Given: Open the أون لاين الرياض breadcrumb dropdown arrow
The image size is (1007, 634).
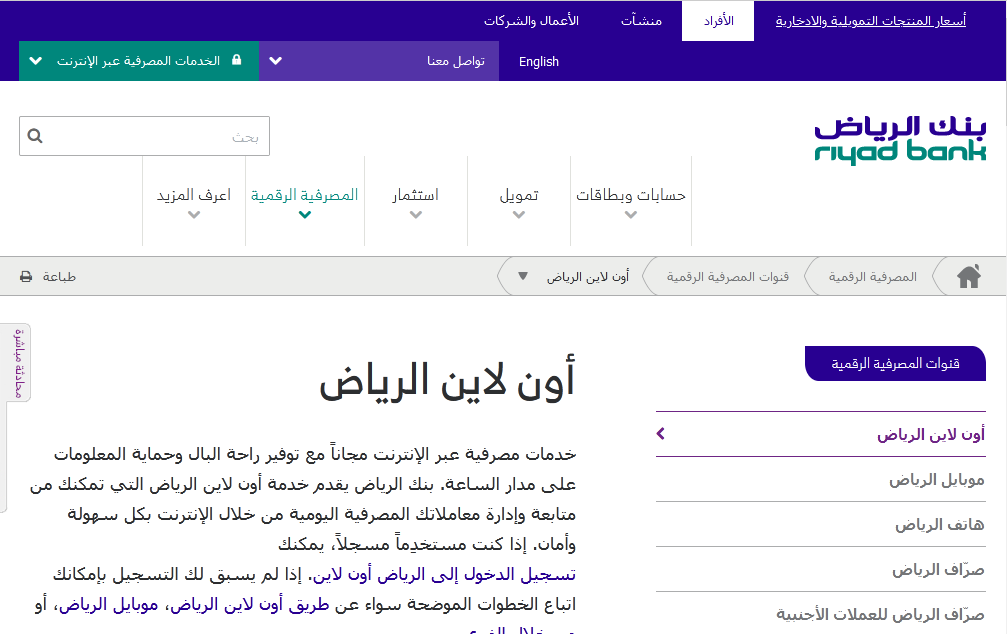Looking at the screenshot, I should (x=523, y=276).
